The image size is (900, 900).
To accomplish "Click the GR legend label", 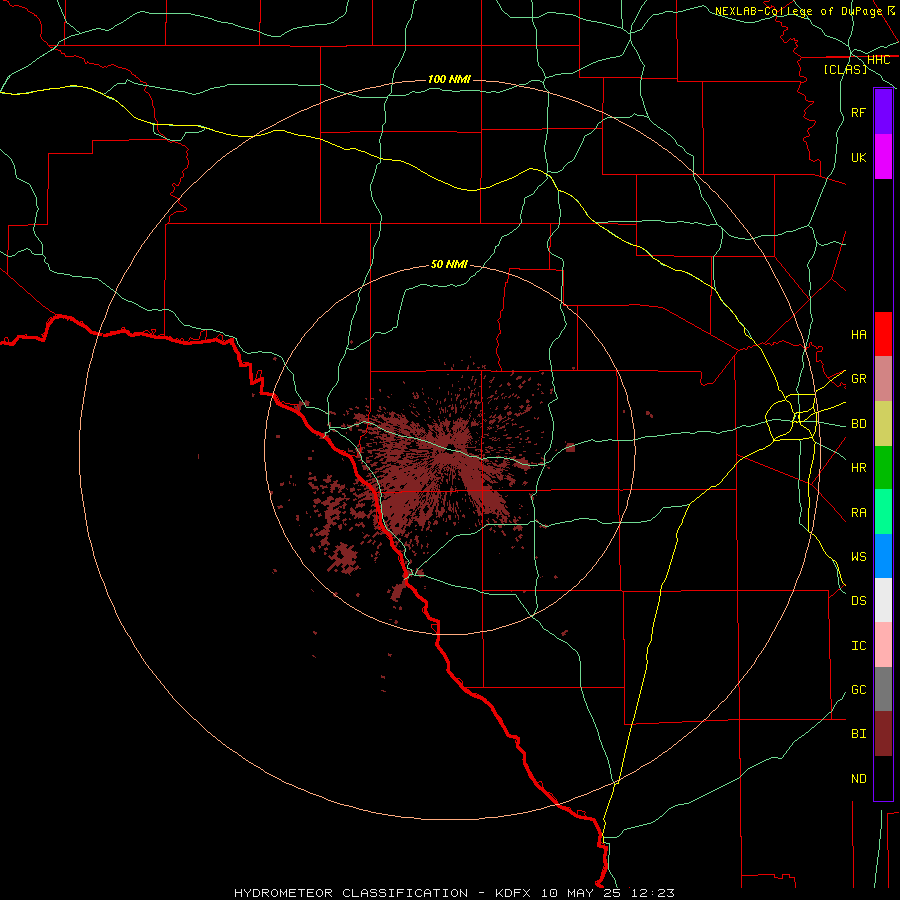I will point(858,378).
